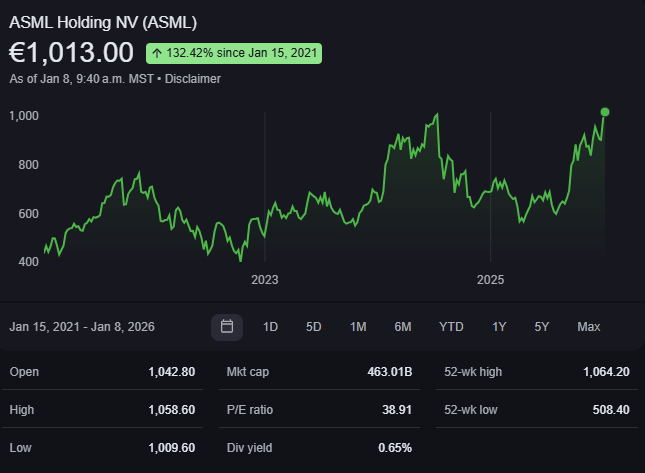Open the Disclaimer link
This screenshot has width=645, height=473.
[193, 79]
